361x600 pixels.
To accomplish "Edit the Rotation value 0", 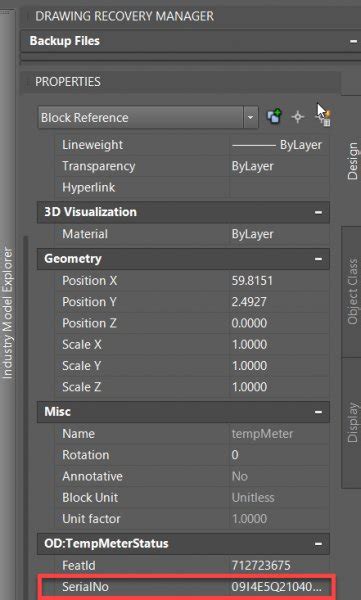I will coord(279,455).
